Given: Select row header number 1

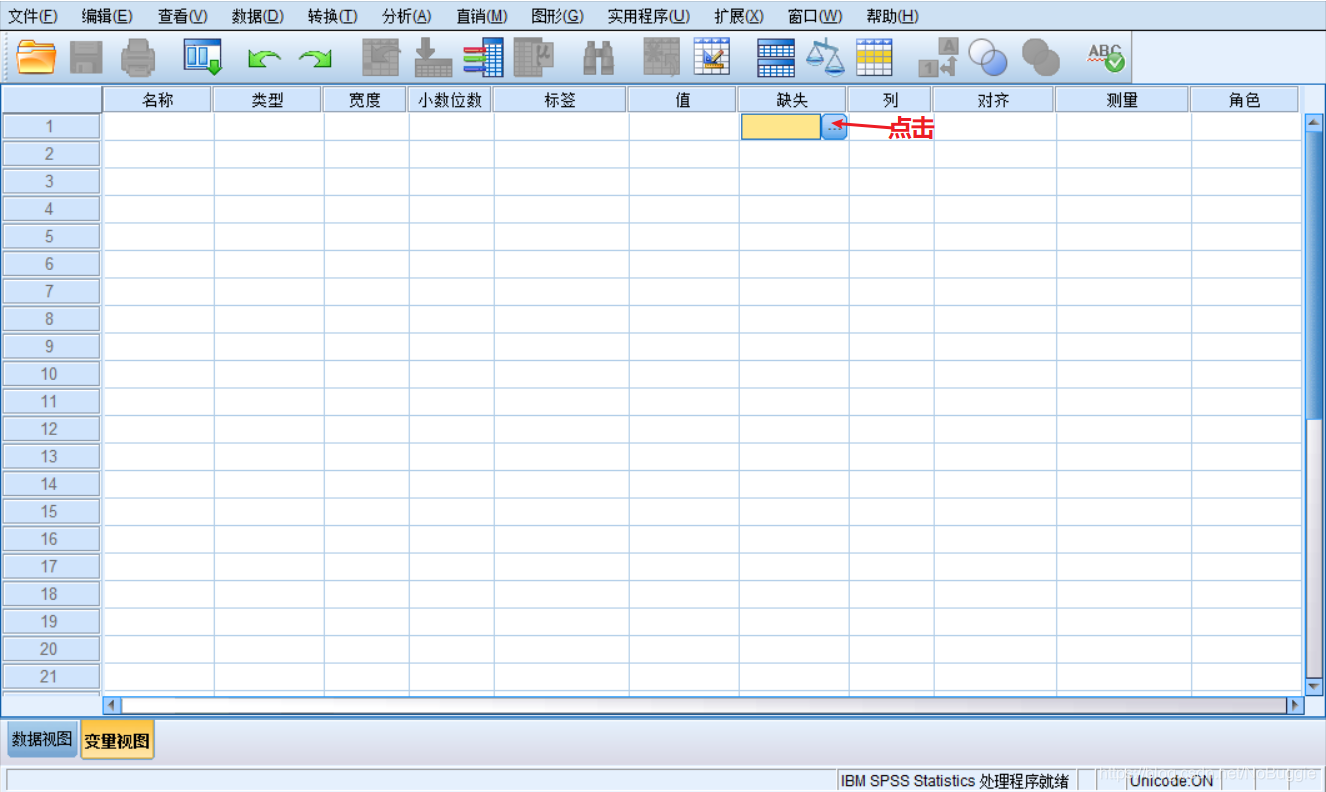Looking at the screenshot, I should (51, 127).
